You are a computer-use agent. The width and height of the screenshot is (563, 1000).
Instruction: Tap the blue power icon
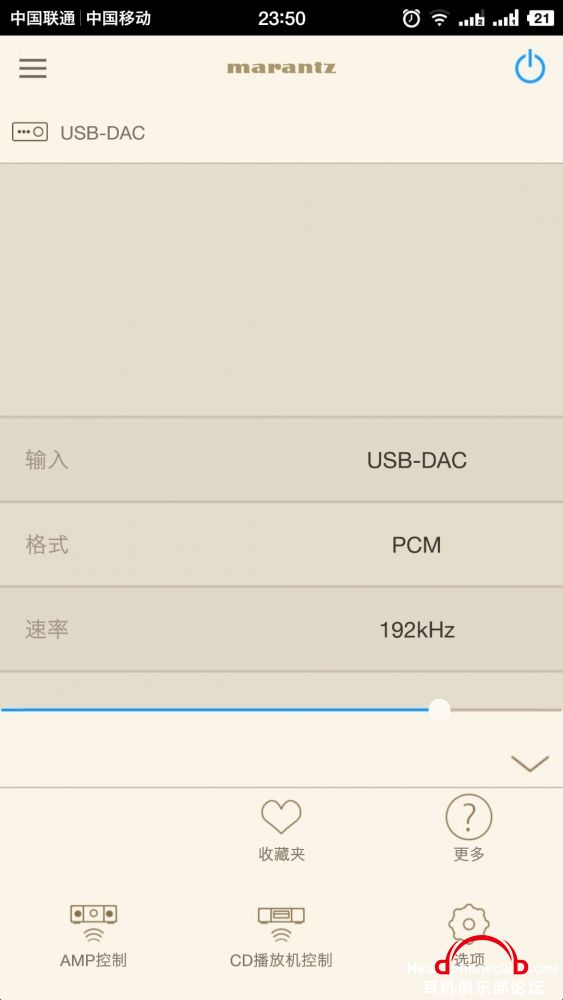pyautogui.click(x=530, y=68)
